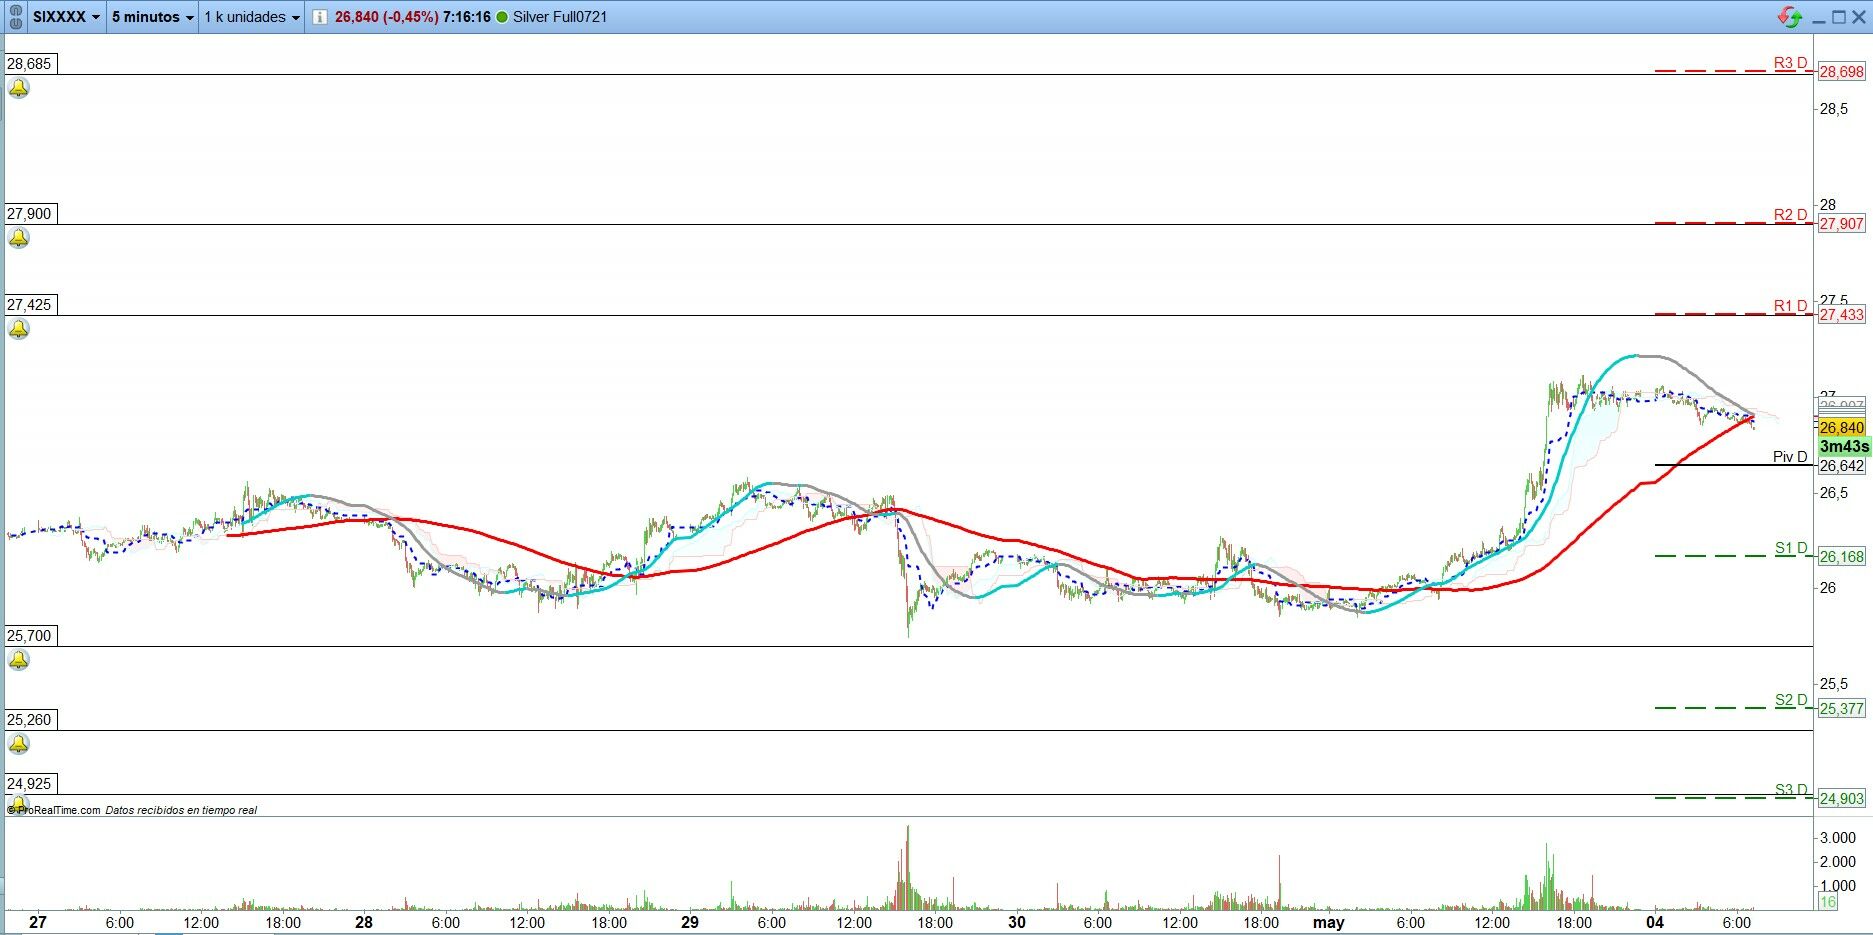Image resolution: width=1873 pixels, height=935 pixels.
Task: Open the 5 minutos timeframe dropdown
Action: coord(152,17)
